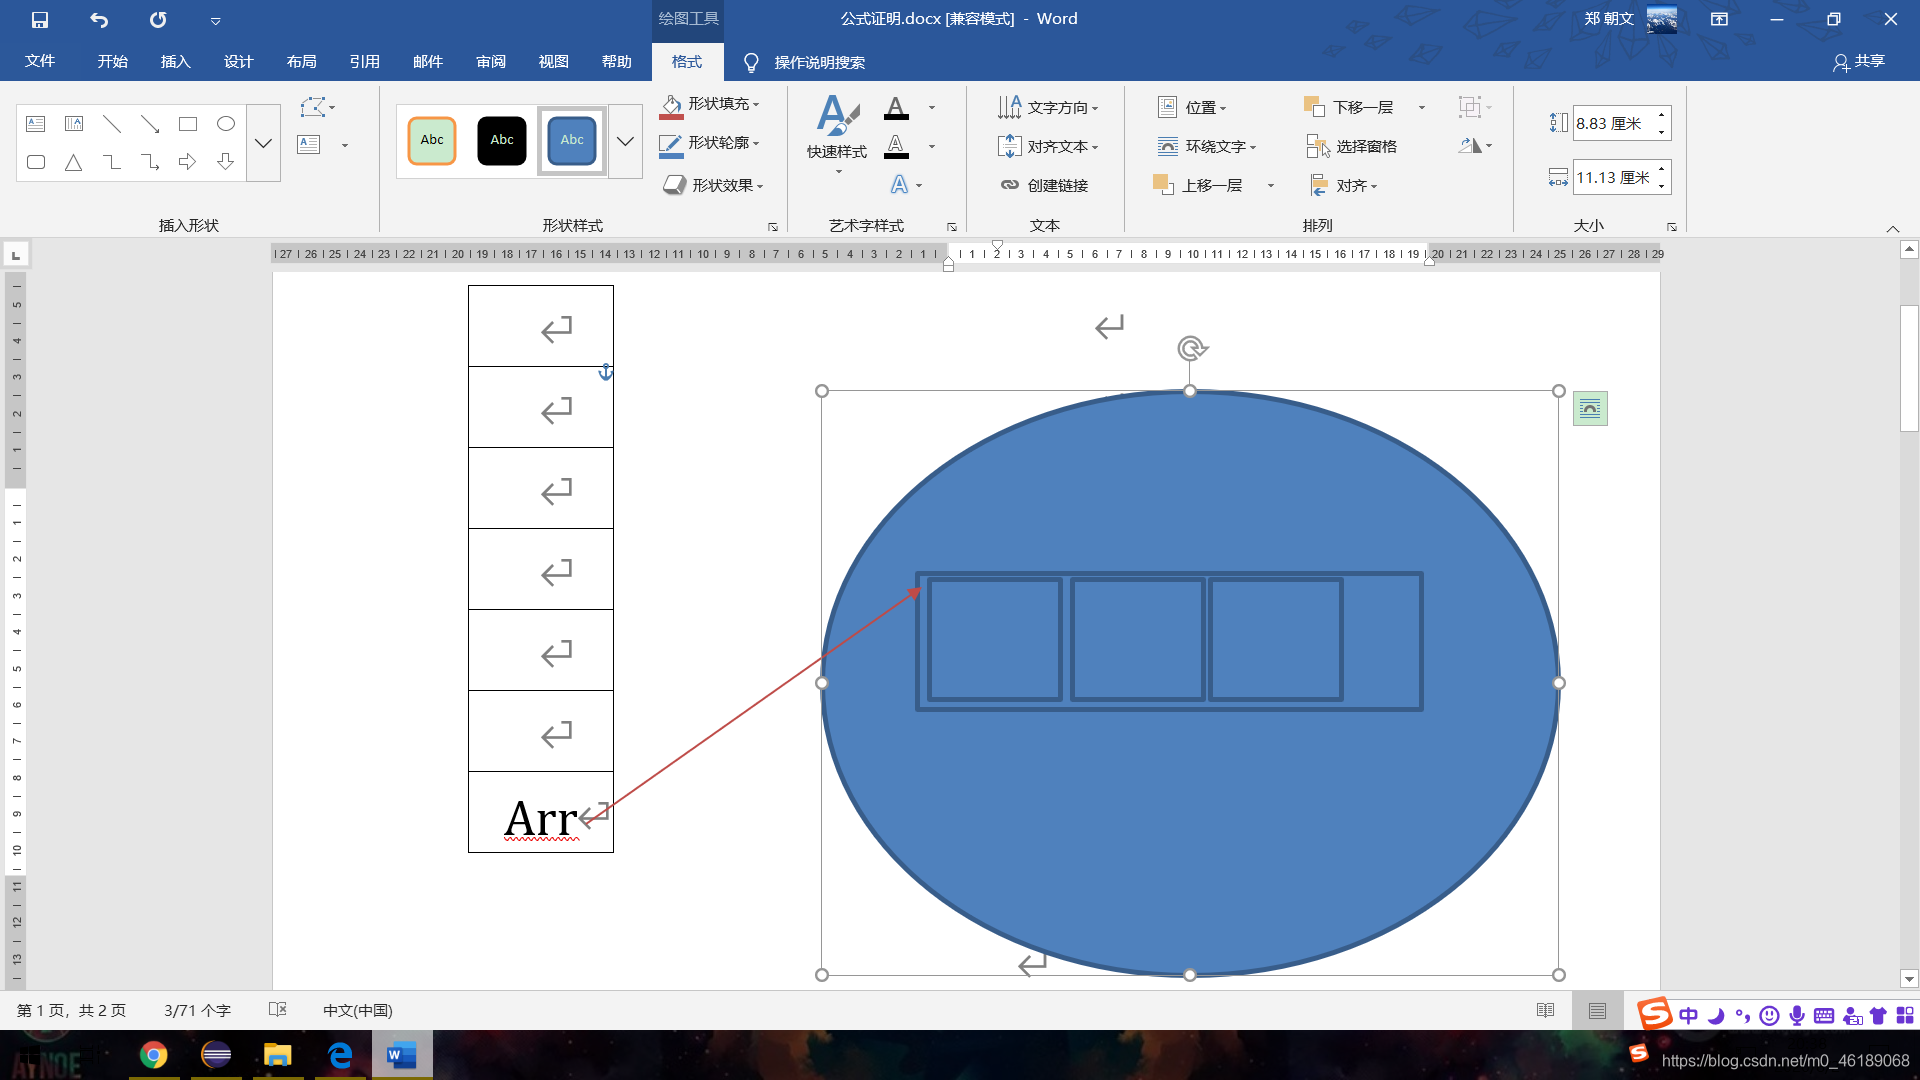Screen dimensions: 1920x1080
Task: Choose the triangle shape
Action: point(74,162)
